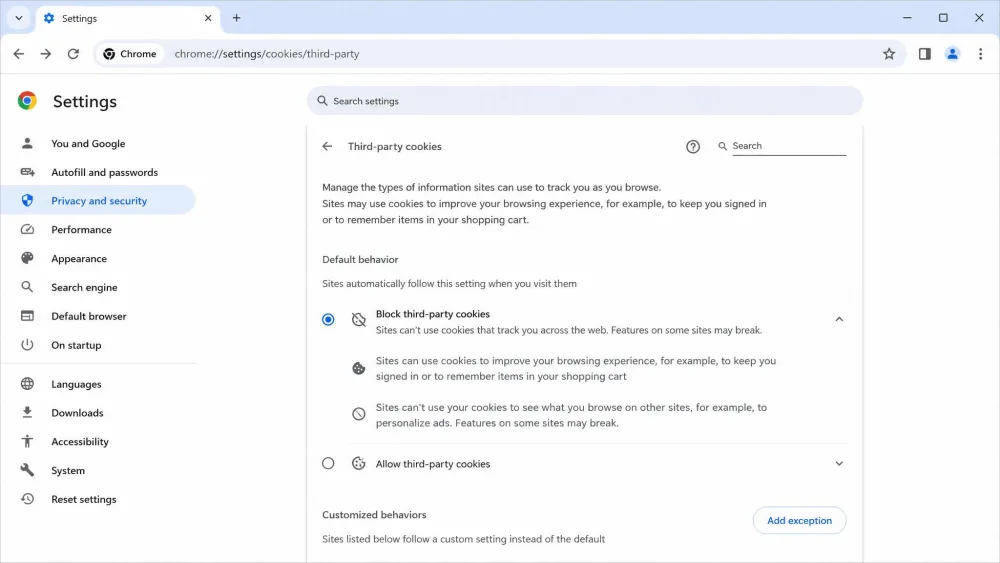Maximize the Chrome window

[943, 18]
